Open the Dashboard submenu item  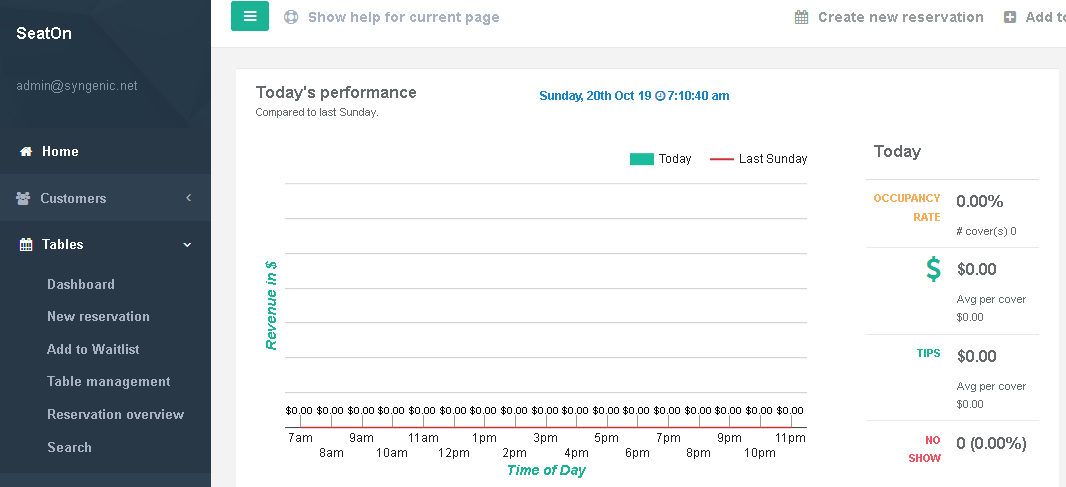pyautogui.click(x=81, y=284)
